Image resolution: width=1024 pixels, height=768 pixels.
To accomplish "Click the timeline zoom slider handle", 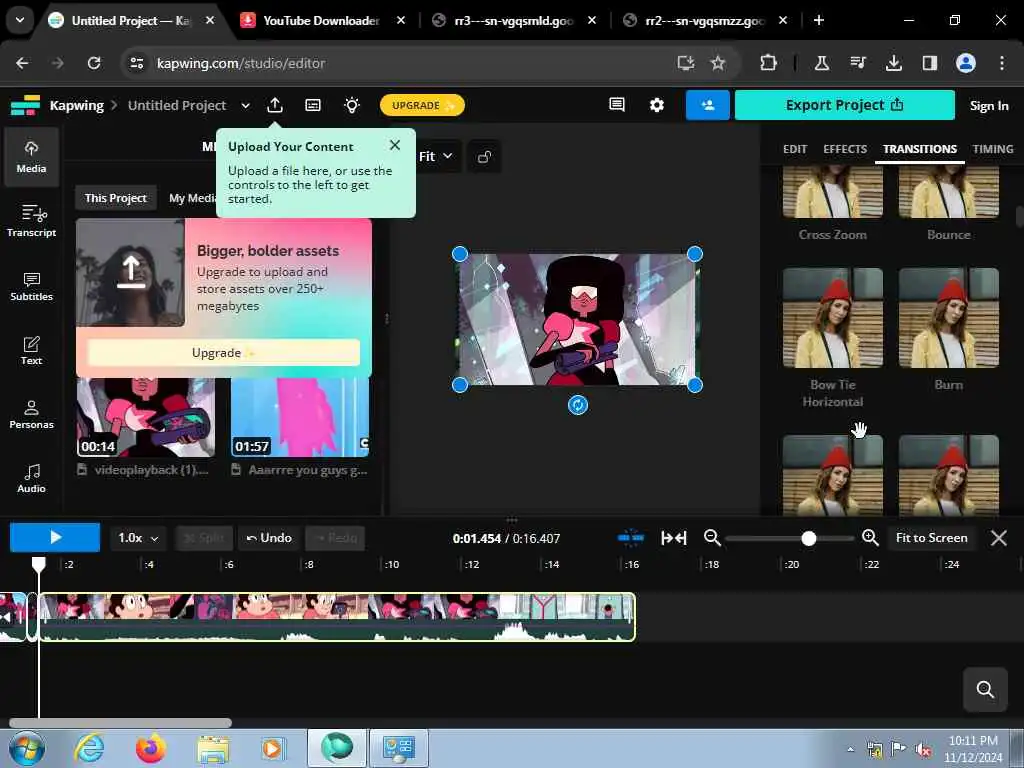I will click(x=808, y=538).
